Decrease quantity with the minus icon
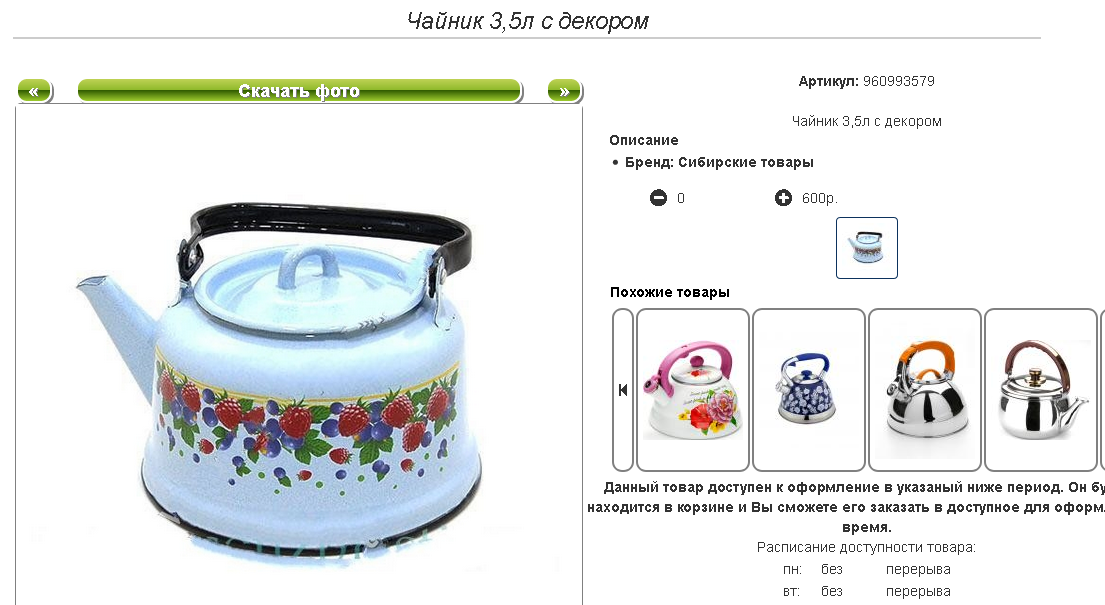The height and width of the screenshot is (605, 1105). coord(658,198)
